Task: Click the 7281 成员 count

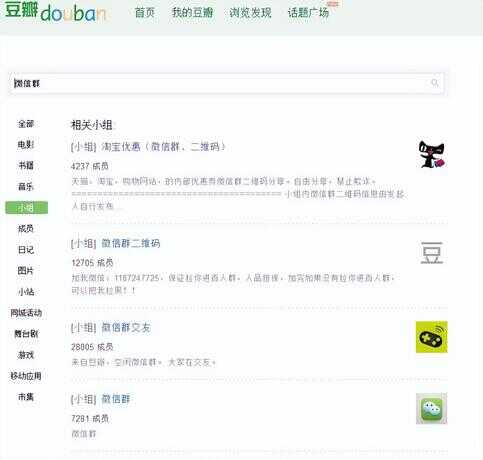Action: [90, 418]
